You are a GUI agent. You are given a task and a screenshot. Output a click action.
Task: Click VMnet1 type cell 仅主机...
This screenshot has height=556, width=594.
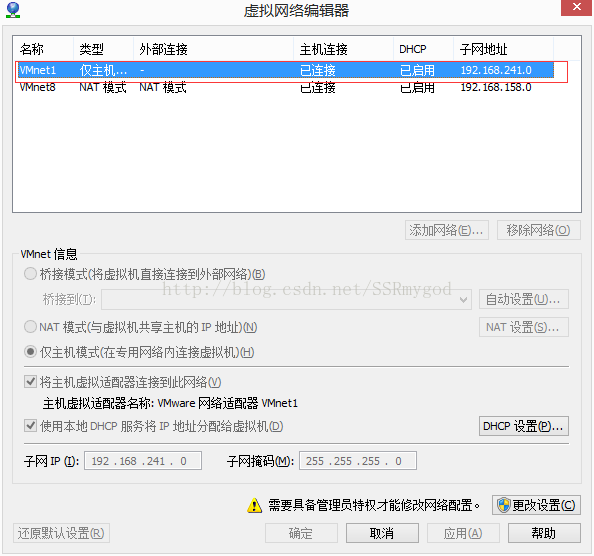103,70
